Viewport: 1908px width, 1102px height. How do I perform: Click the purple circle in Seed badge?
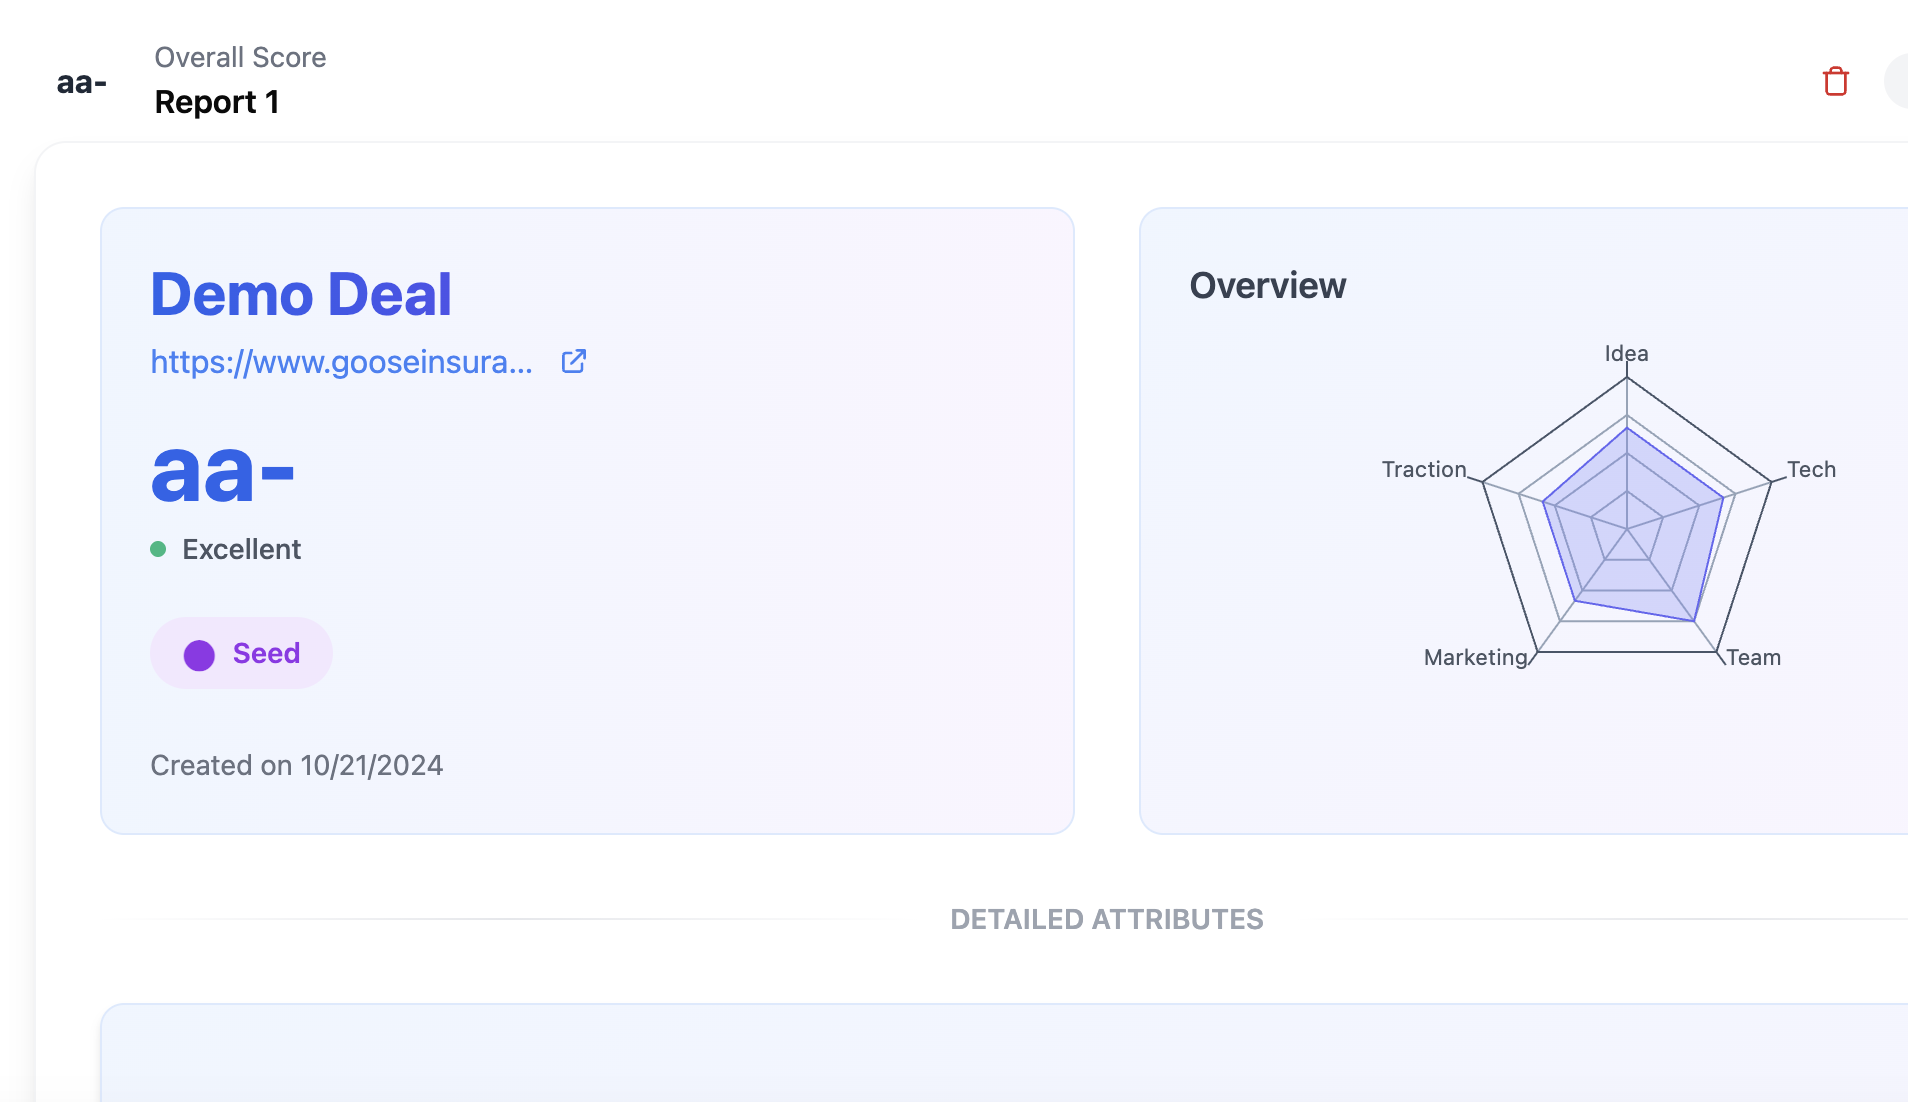pos(199,655)
